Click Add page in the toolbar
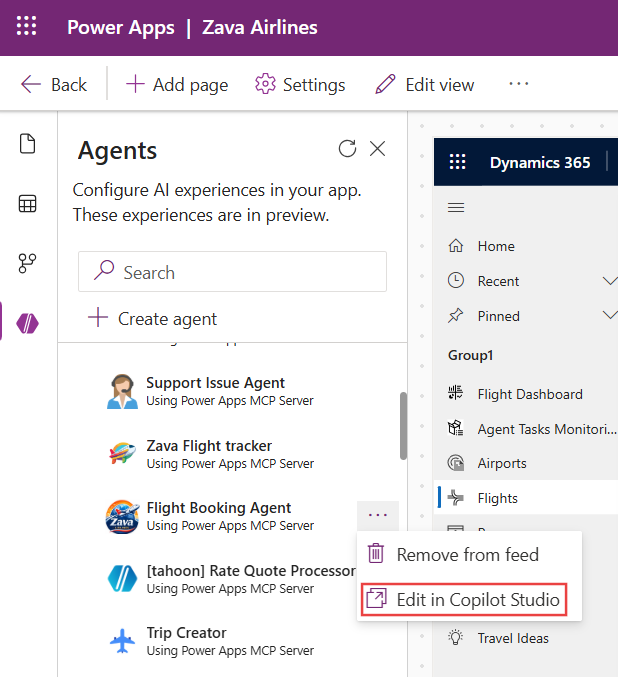Image resolution: width=618 pixels, height=677 pixels. [177, 85]
